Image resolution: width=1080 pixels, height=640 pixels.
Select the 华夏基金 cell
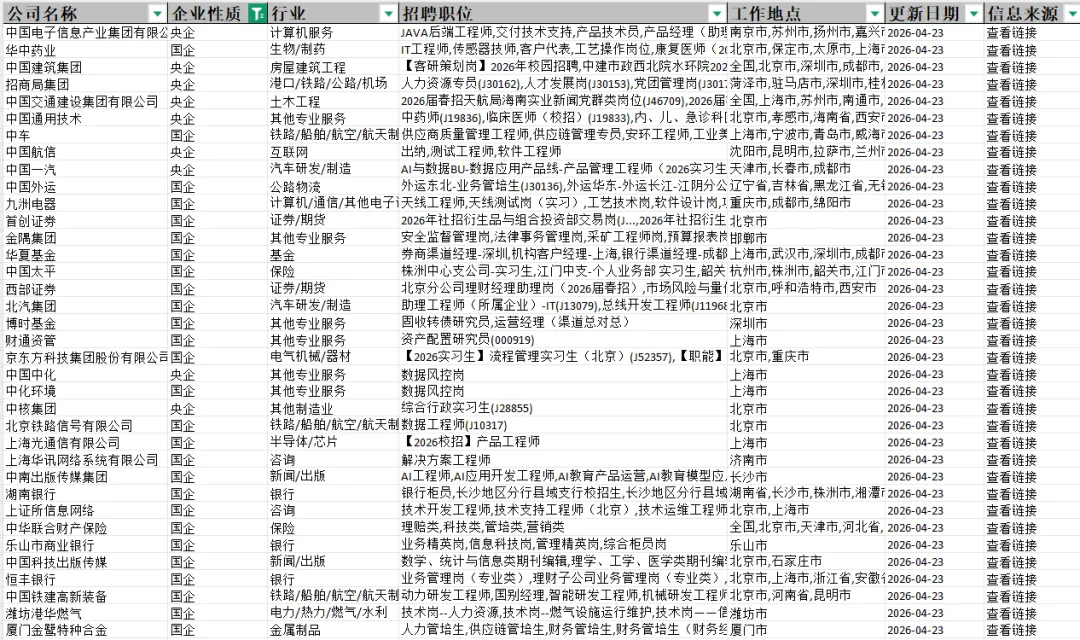[85, 255]
